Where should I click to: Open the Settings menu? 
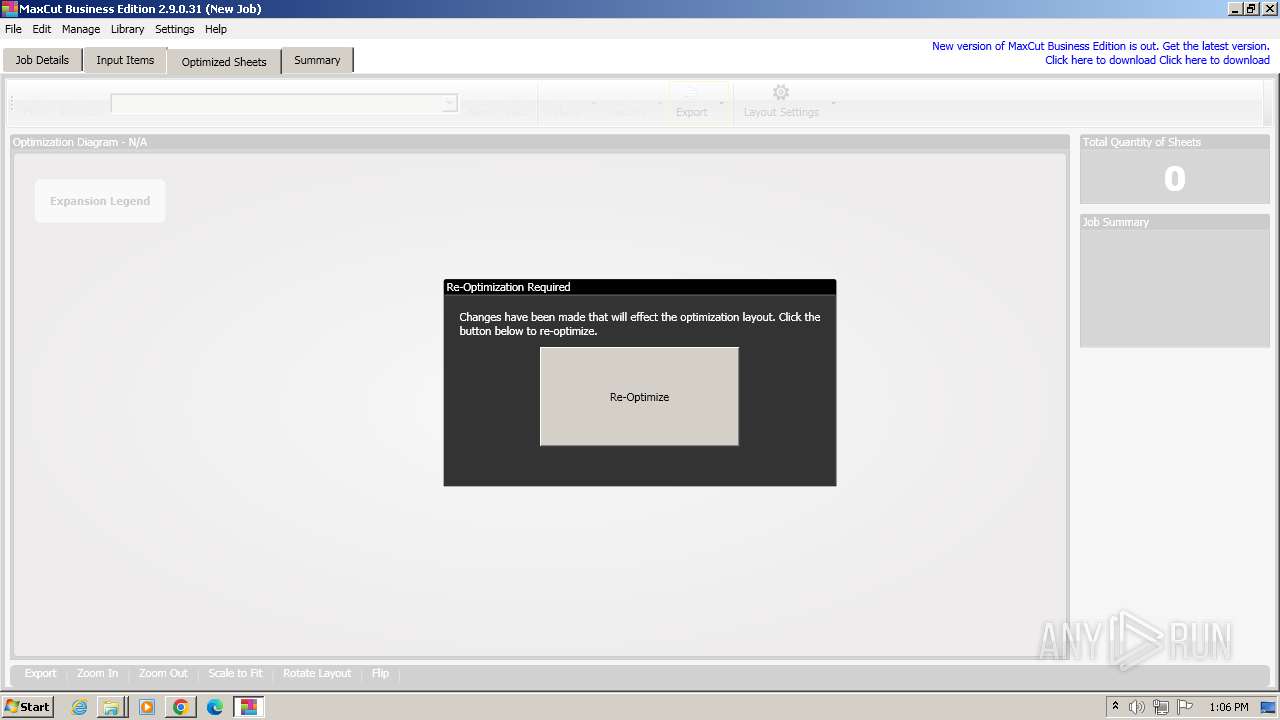point(174,29)
